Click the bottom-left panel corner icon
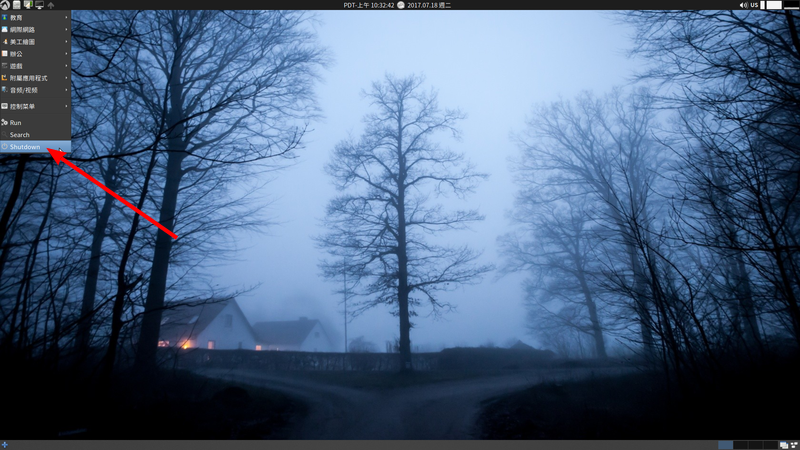 [5, 444]
